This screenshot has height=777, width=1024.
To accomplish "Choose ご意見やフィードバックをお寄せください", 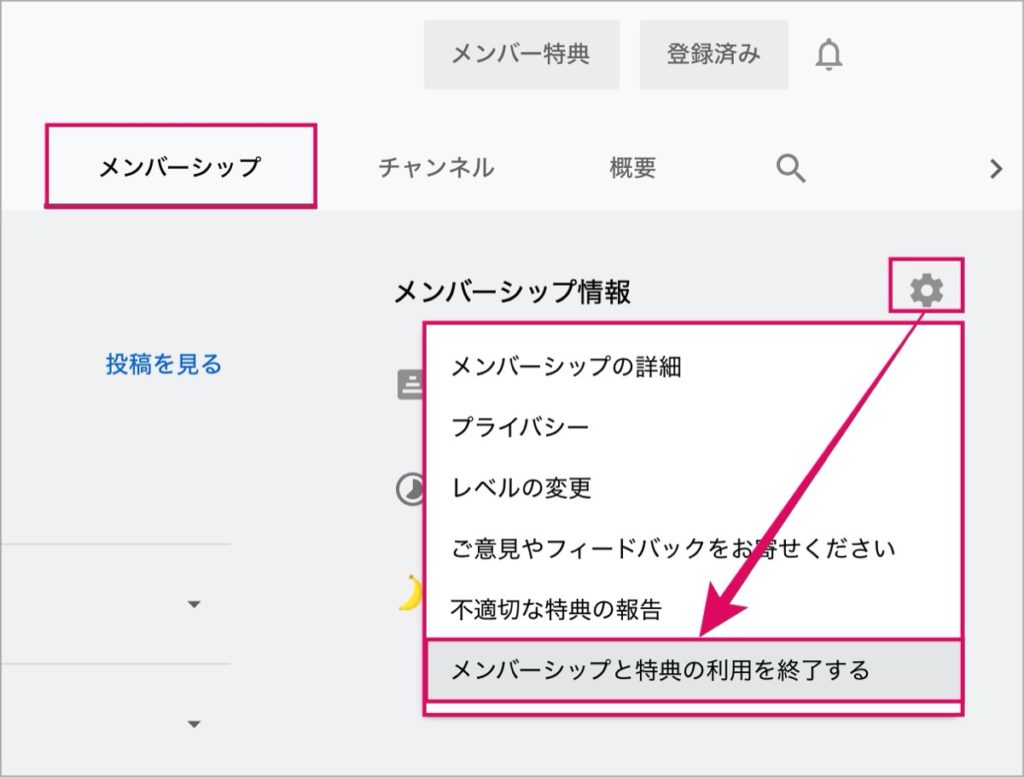I will pos(694,548).
